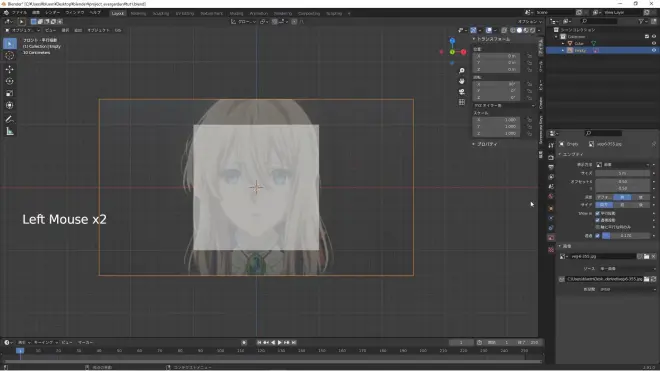Hide the Empty object via eye icon
The width and height of the screenshot is (660, 371).
click(654, 50)
